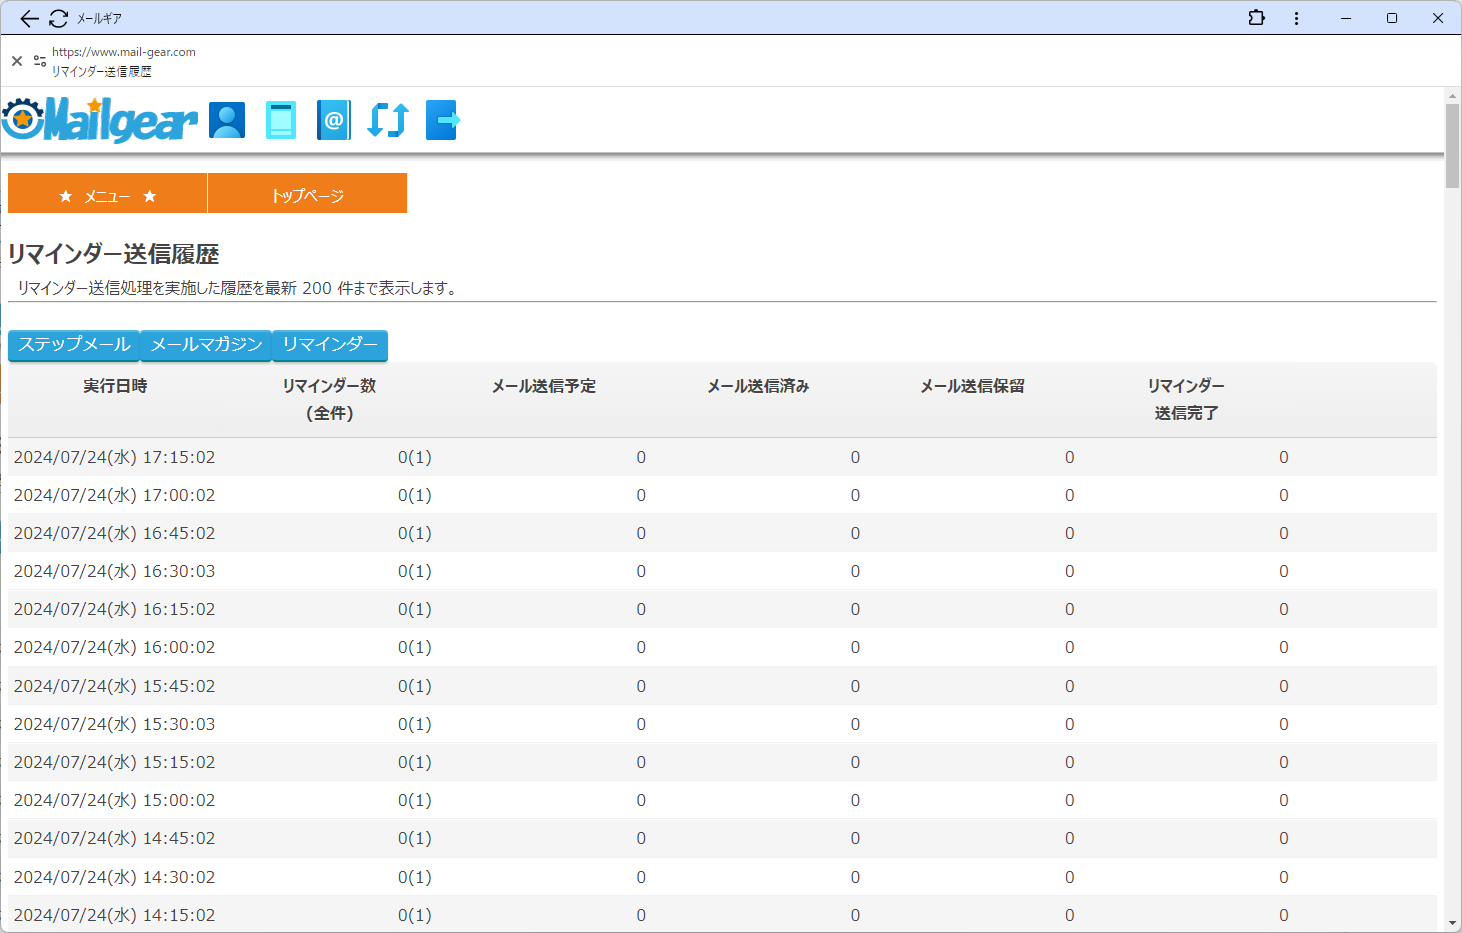Image resolution: width=1462 pixels, height=933 pixels.
Task: Click the リマインダー送信完了 column header
Action: [x=1186, y=399]
